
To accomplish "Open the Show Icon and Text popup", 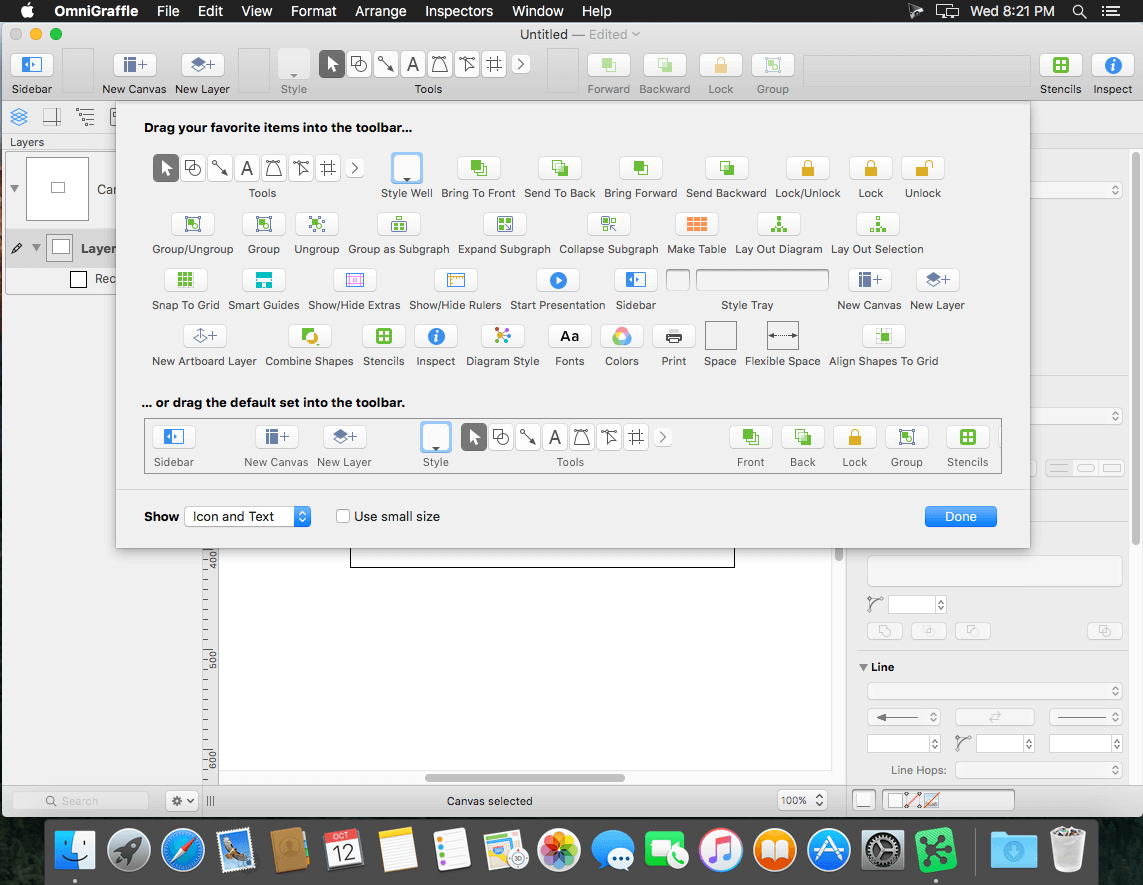I will (x=248, y=516).
